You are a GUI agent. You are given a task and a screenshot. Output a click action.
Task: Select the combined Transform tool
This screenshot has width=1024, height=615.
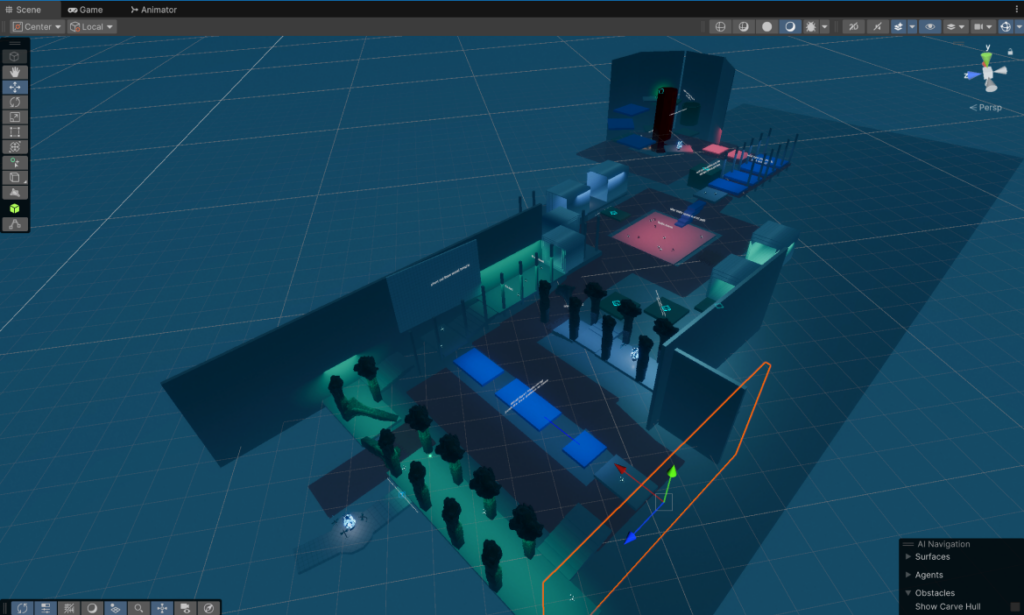coord(14,147)
